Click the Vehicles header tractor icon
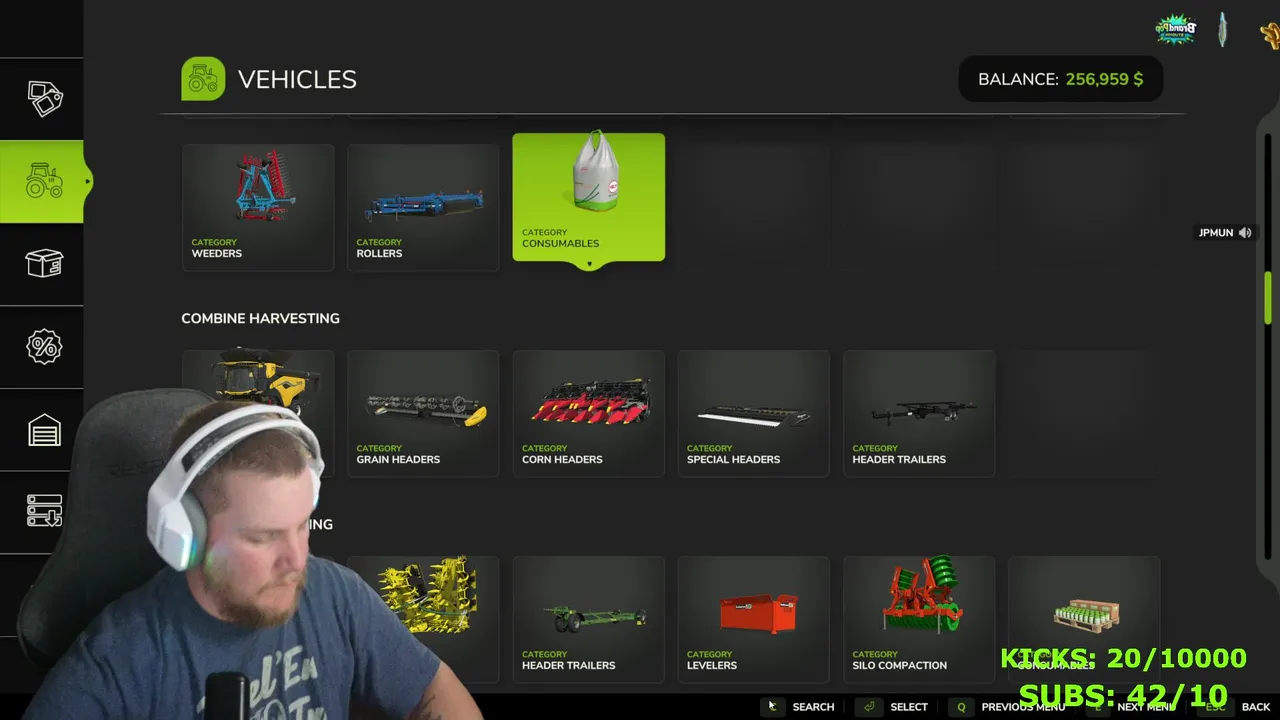The image size is (1280, 720). tap(203, 79)
